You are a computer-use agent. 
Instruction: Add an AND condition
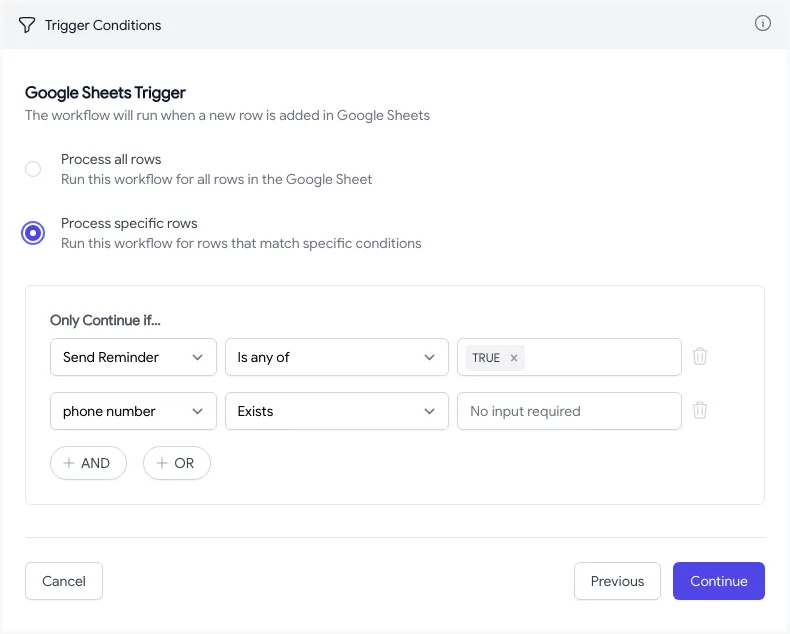coord(88,464)
